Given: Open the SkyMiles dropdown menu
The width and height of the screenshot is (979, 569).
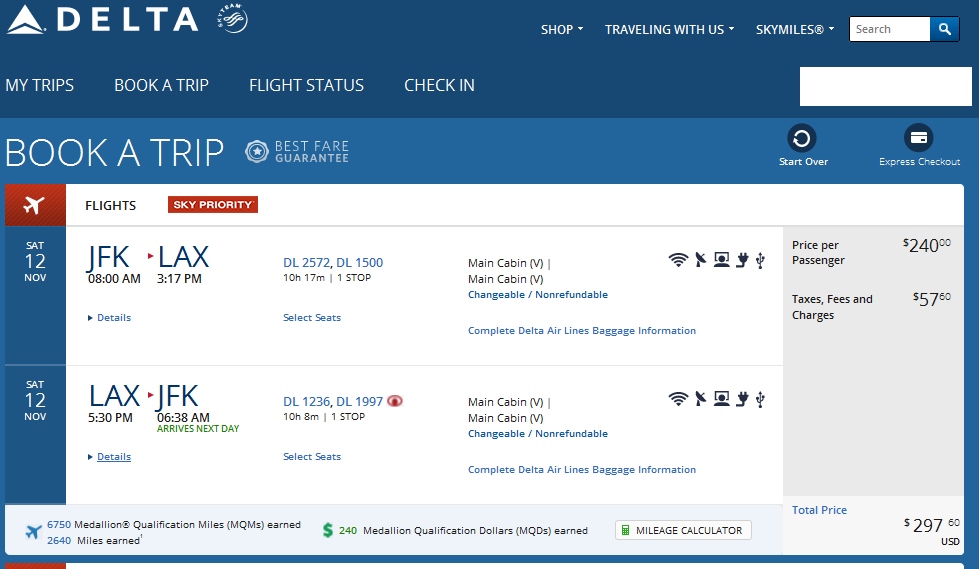Looking at the screenshot, I should tap(794, 30).
